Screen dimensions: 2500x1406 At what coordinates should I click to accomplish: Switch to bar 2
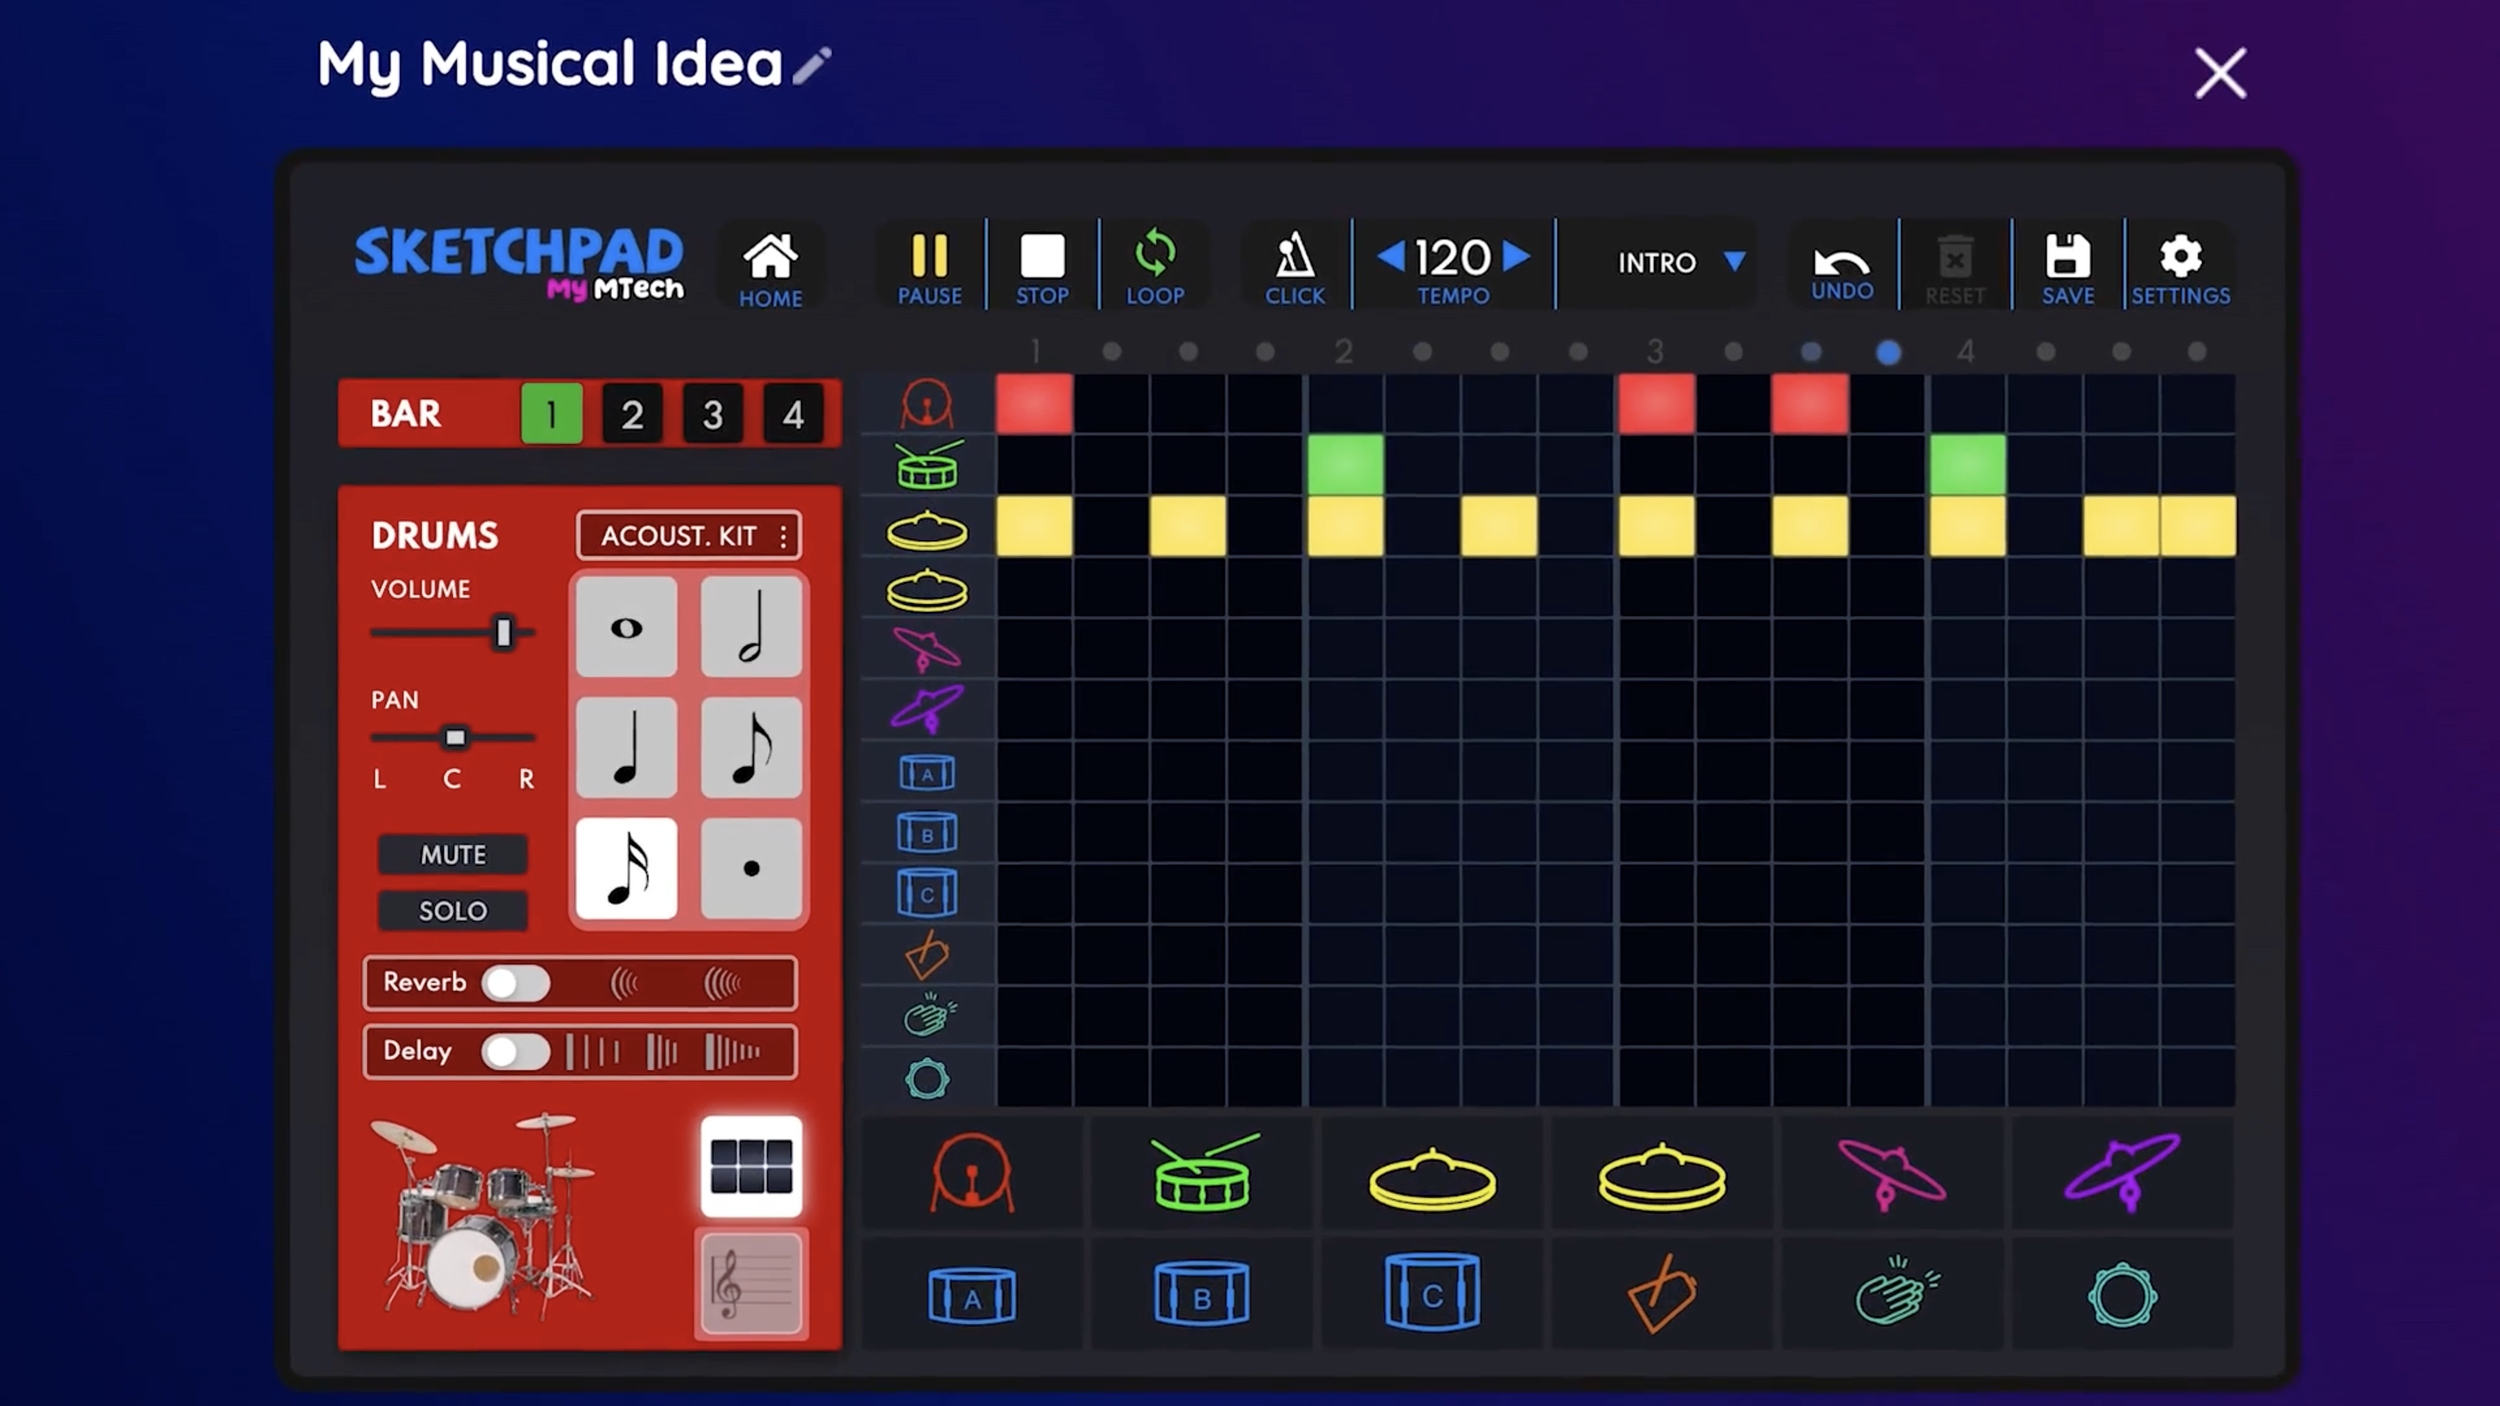[632, 414]
